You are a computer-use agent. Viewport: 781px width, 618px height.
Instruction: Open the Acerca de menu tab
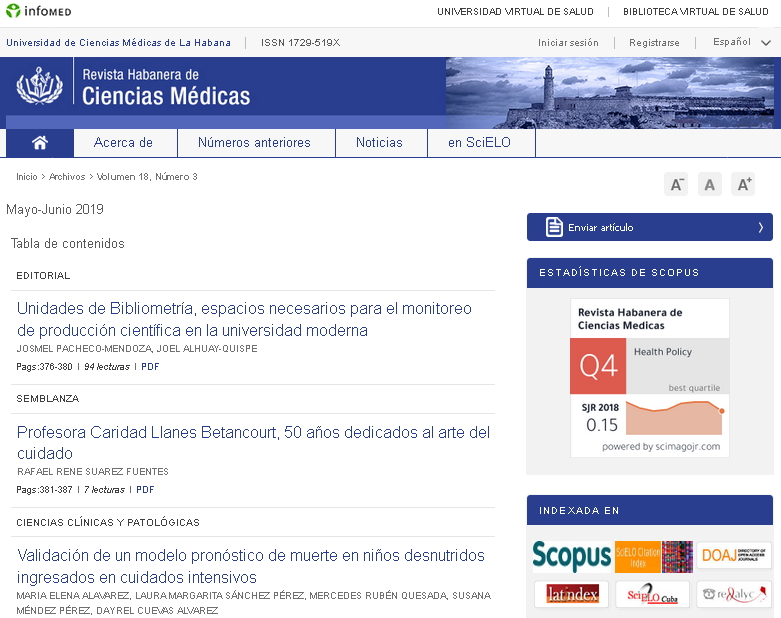click(124, 143)
